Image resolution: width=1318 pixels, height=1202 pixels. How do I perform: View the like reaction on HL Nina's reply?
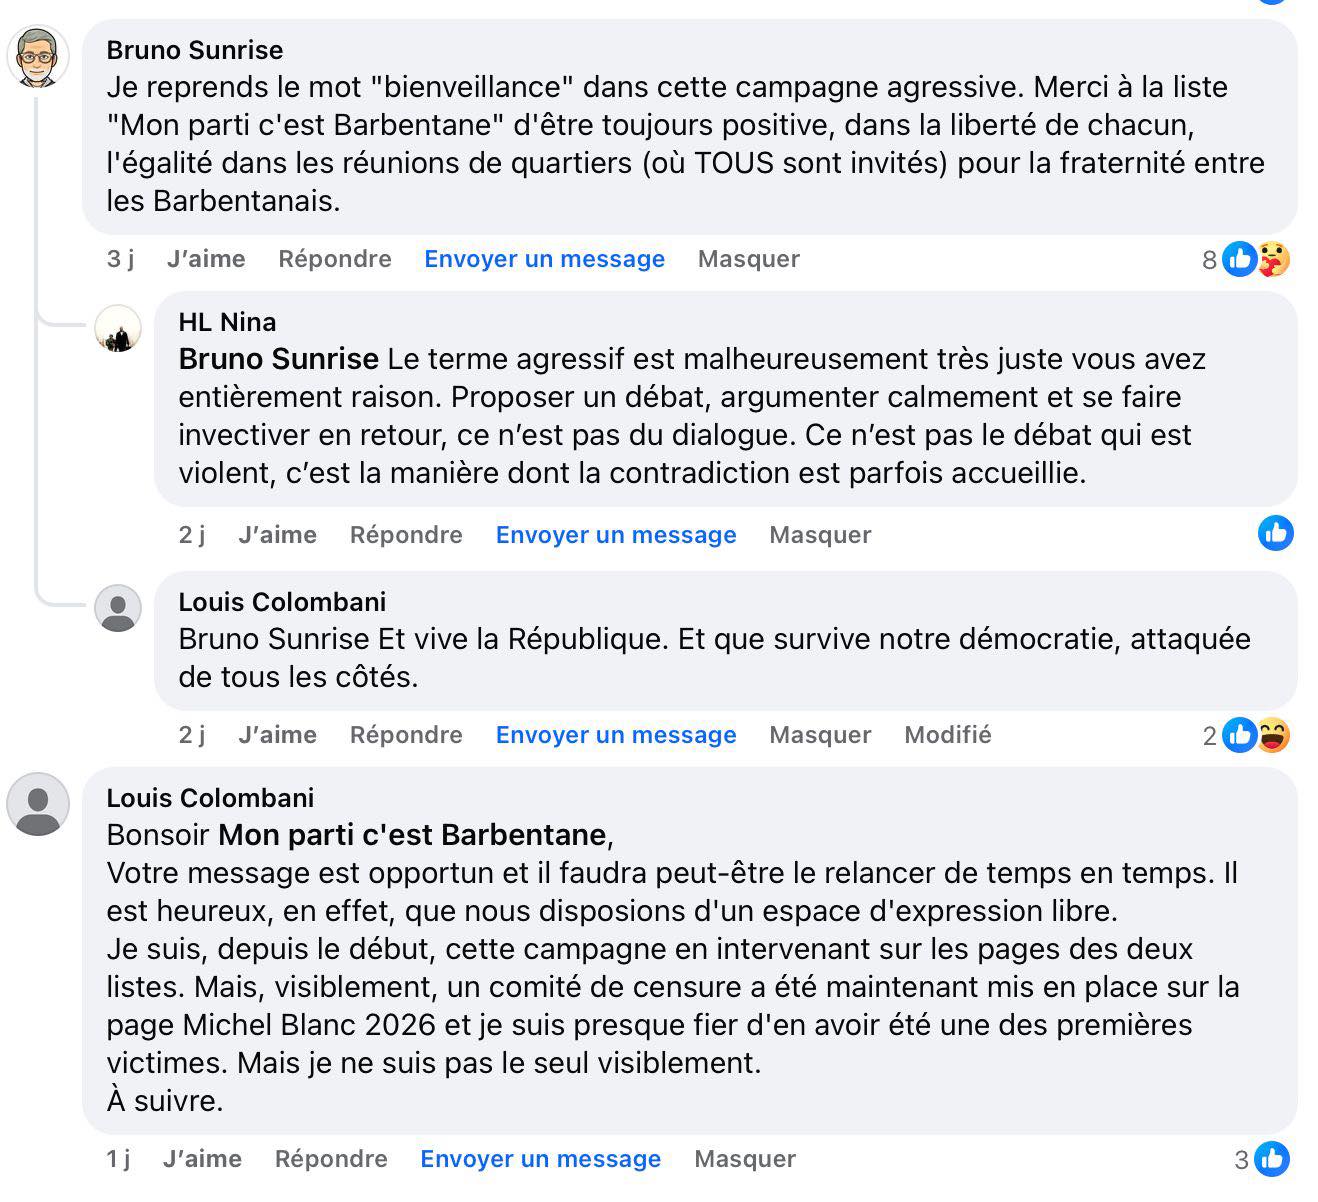coord(1275,533)
